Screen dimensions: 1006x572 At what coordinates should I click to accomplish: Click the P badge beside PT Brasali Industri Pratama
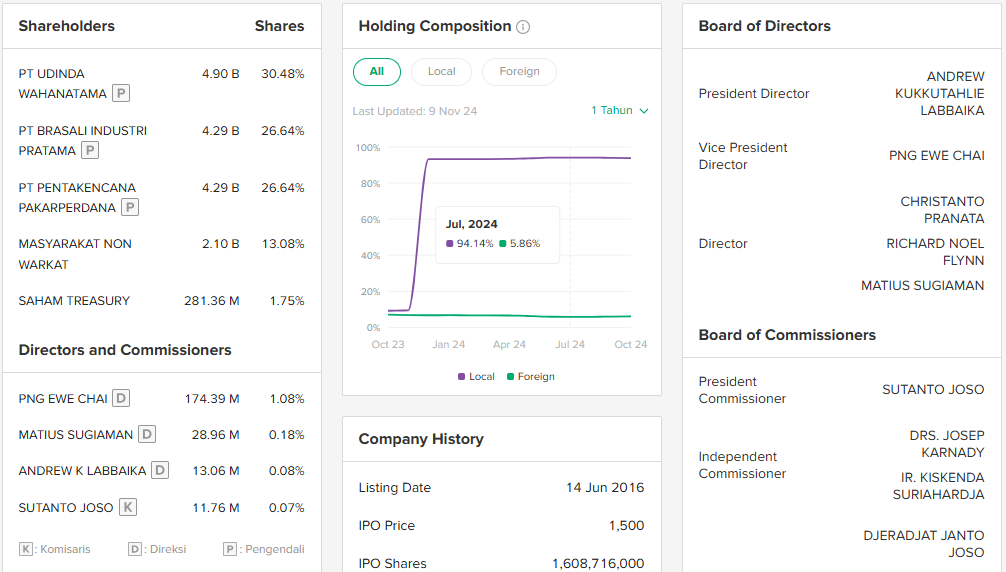pyautogui.click(x=90, y=151)
